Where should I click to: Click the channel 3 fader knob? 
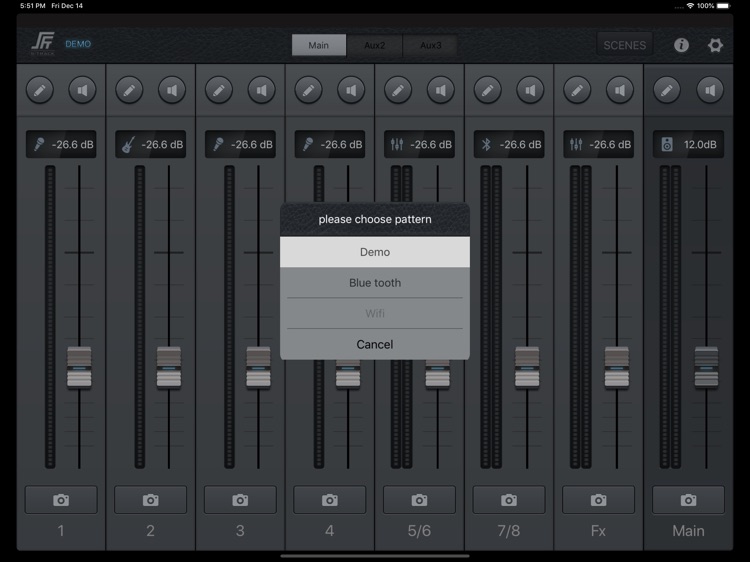(258, 367)
